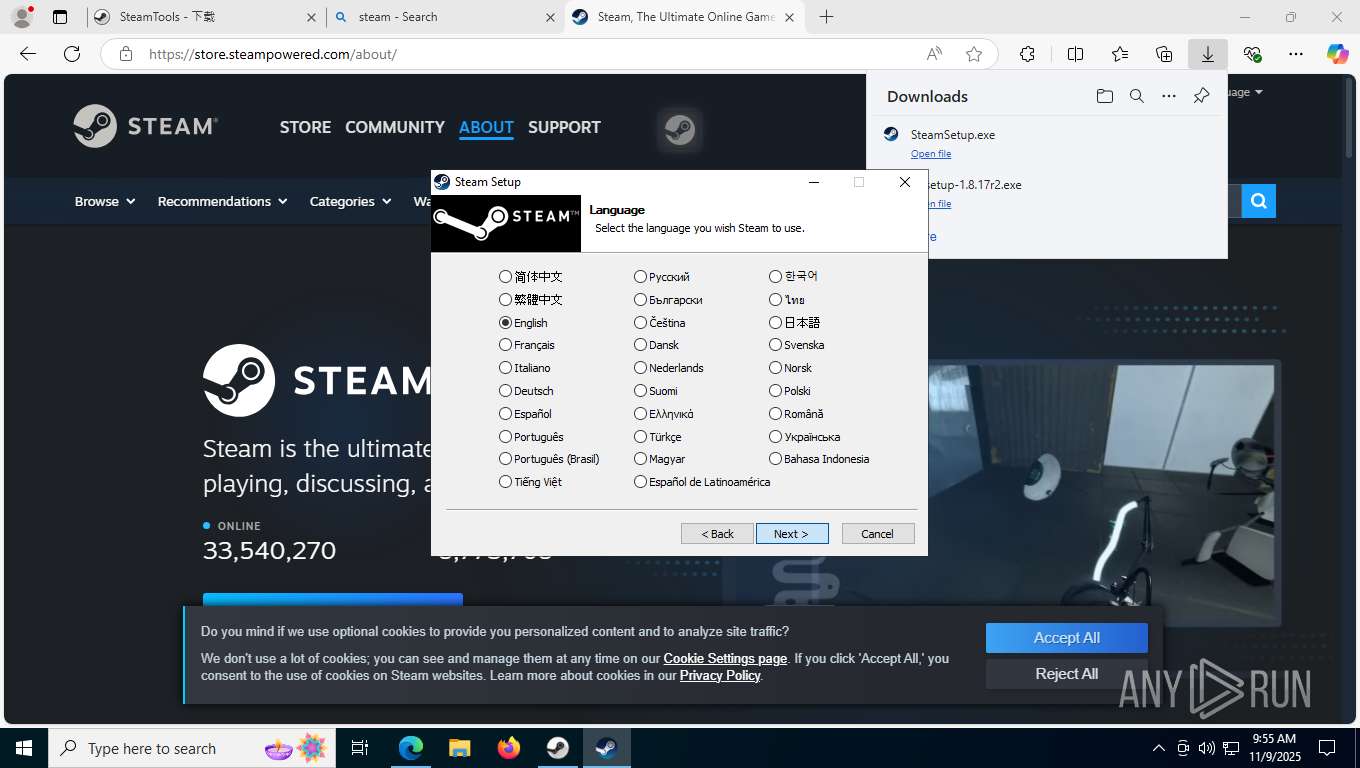The height and width of the screenshot is (768, 1360).
Task: Open the Extensions puzzle icon
Action: click(1027, 54)
